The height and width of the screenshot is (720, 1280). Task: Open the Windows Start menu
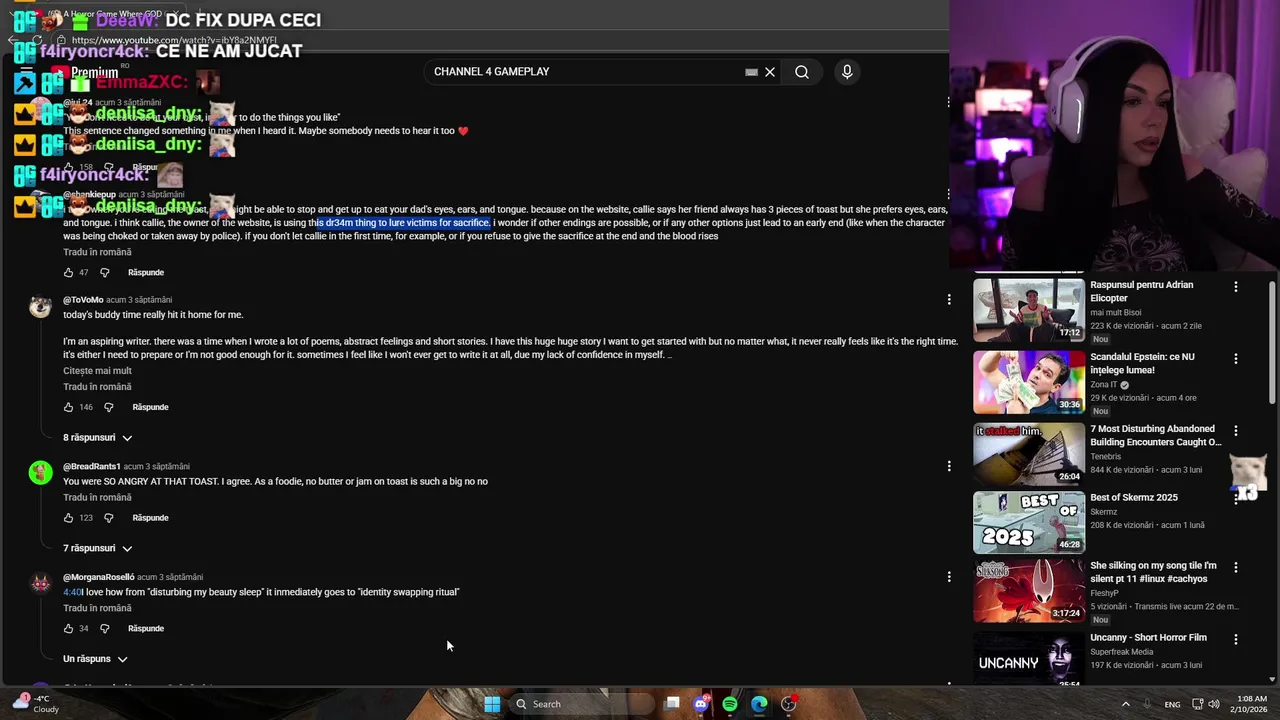(492, 704)
